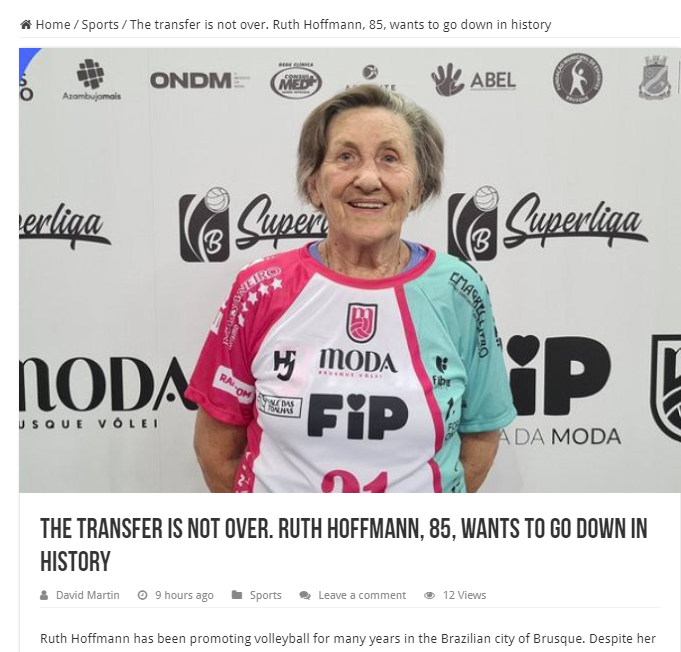Viewport: 681px width, 652px height.
Task: Click the clock icon beside the post time
Action: 142,595
